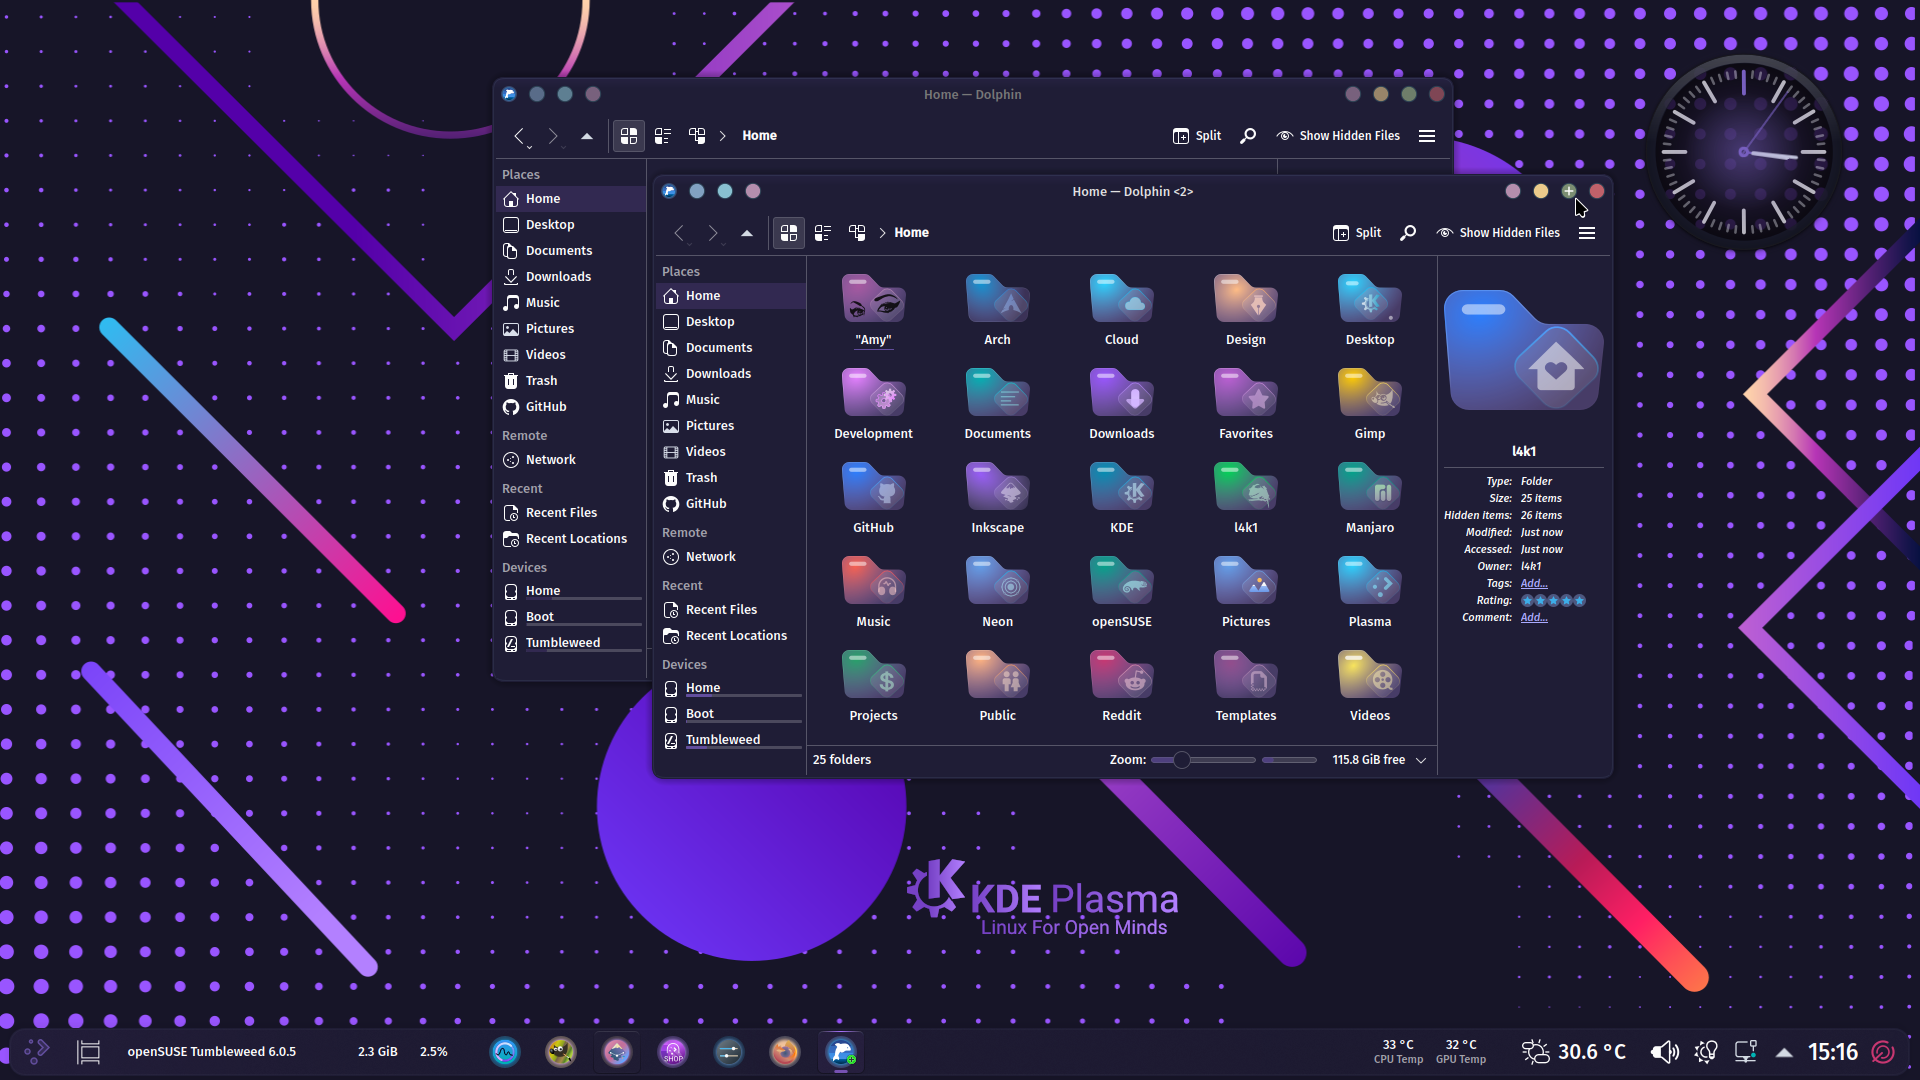1920x1080 pixels.
Task: Go back in back Dolphin window
Action: click(519, 136)
